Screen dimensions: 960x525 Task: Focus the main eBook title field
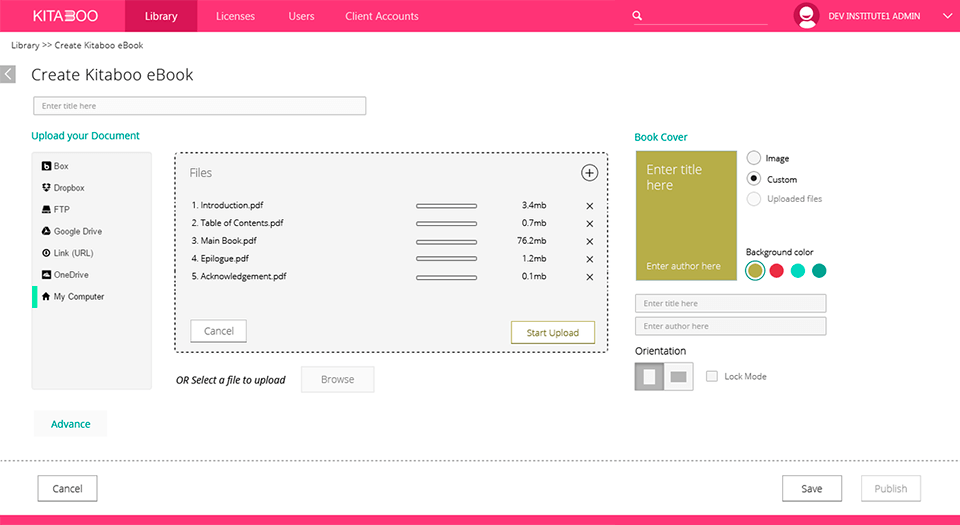200,106
